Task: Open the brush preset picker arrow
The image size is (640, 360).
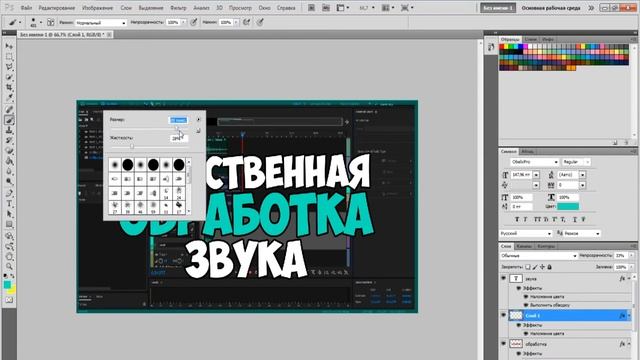Action: (x=40, y=22)
